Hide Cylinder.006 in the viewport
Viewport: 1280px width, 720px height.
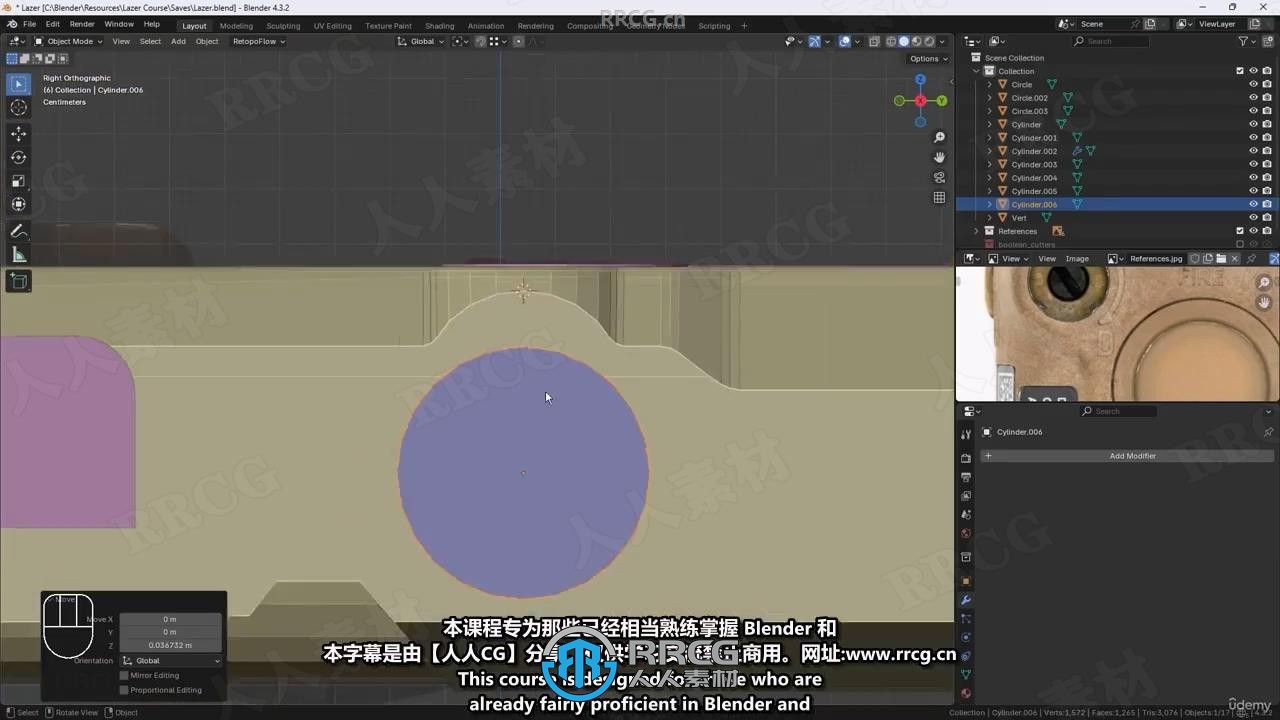[1253, 204]
